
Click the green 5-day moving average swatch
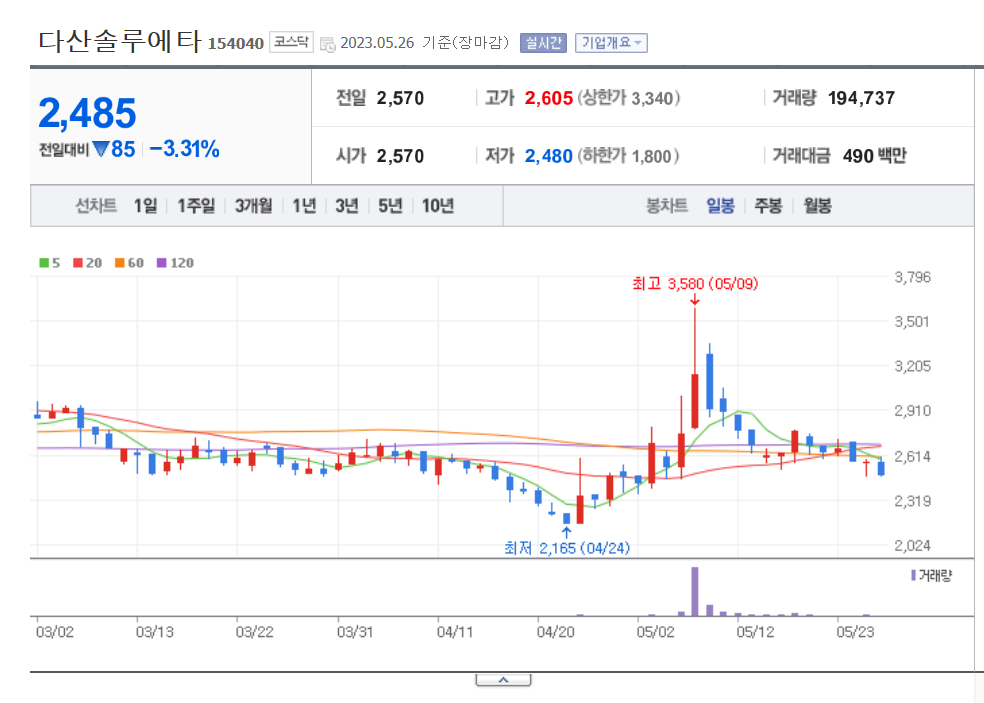[44, 263]
